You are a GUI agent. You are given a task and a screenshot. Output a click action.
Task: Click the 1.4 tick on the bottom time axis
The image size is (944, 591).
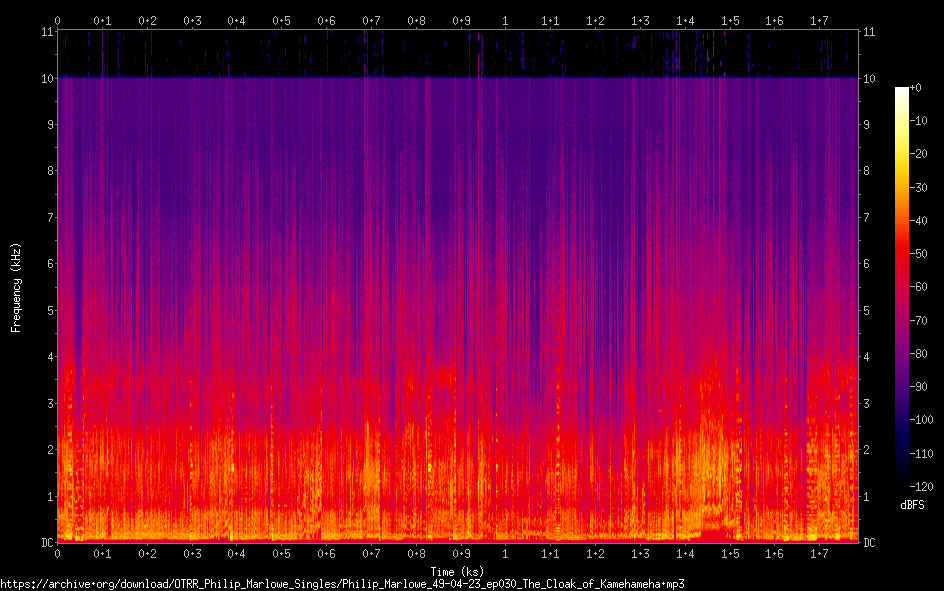pyautogui.click(x=684, y=553)
